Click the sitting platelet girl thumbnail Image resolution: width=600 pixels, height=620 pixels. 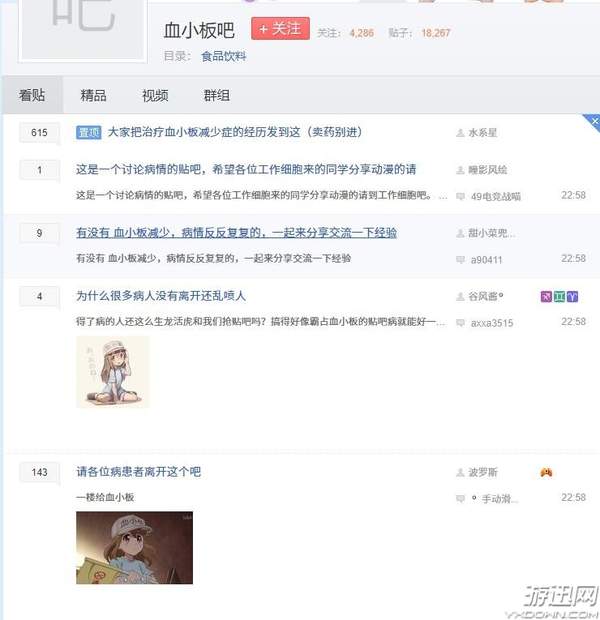tap(113, 372)
